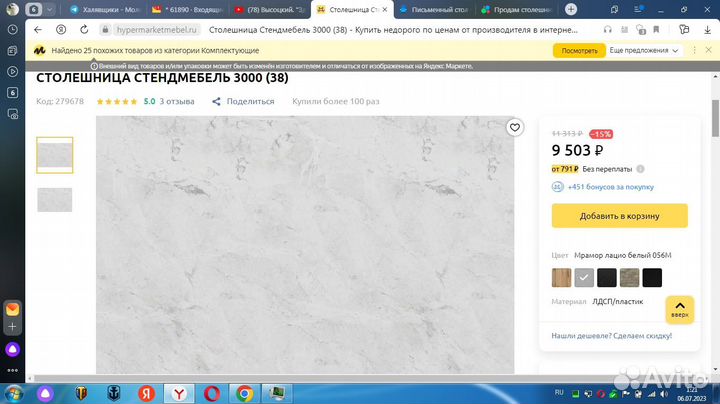
Task: Close the Yandex Market suggestion bar
Action: point(709,50)
